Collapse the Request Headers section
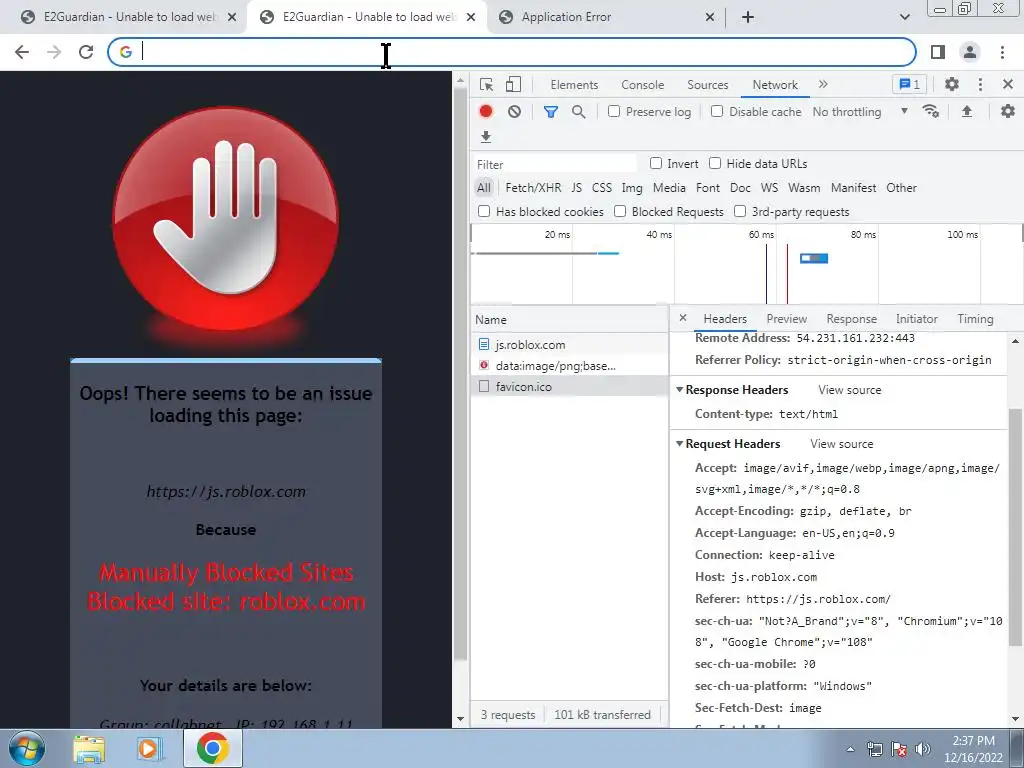1024x768 pixels. click(x=679, y=444)
